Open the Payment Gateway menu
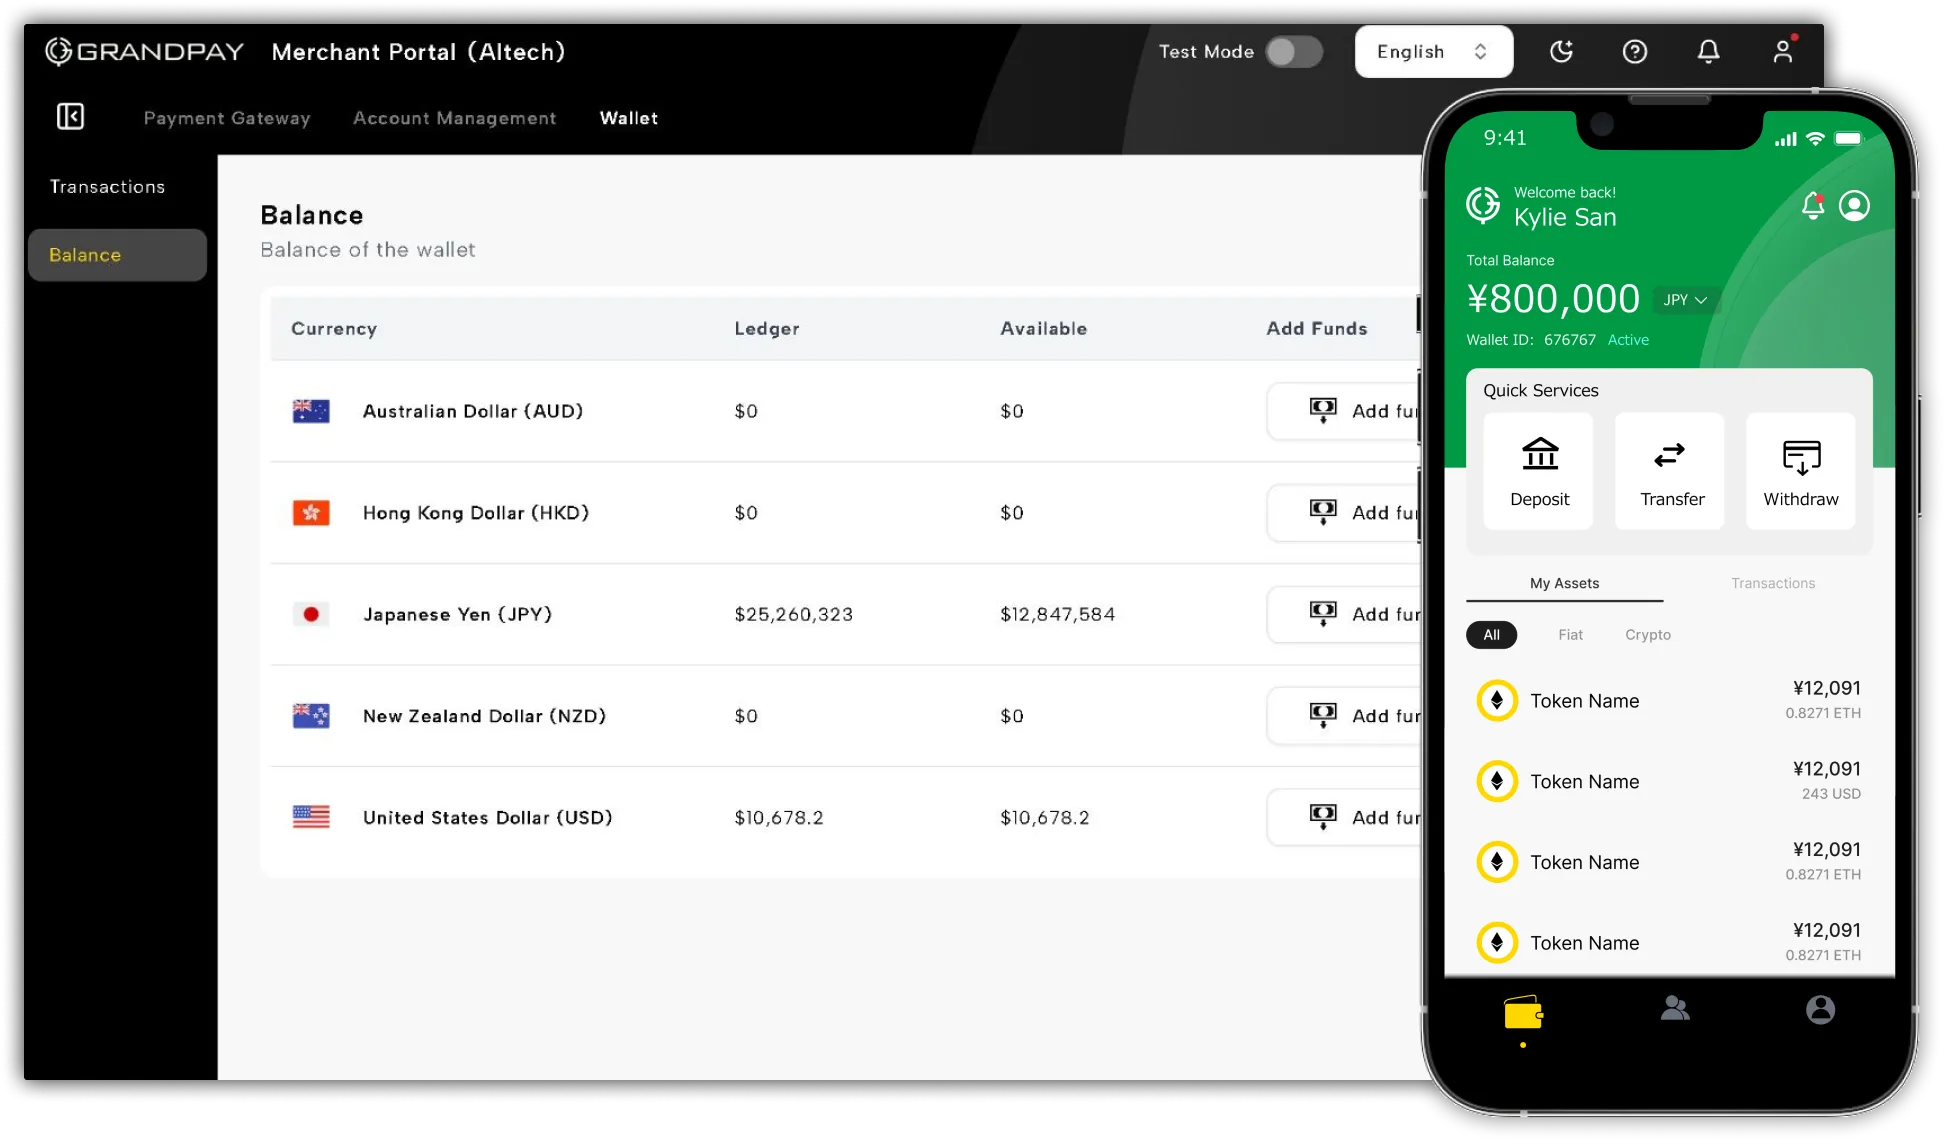Viewport: 1946px width, 1142px height. (227, 118)
